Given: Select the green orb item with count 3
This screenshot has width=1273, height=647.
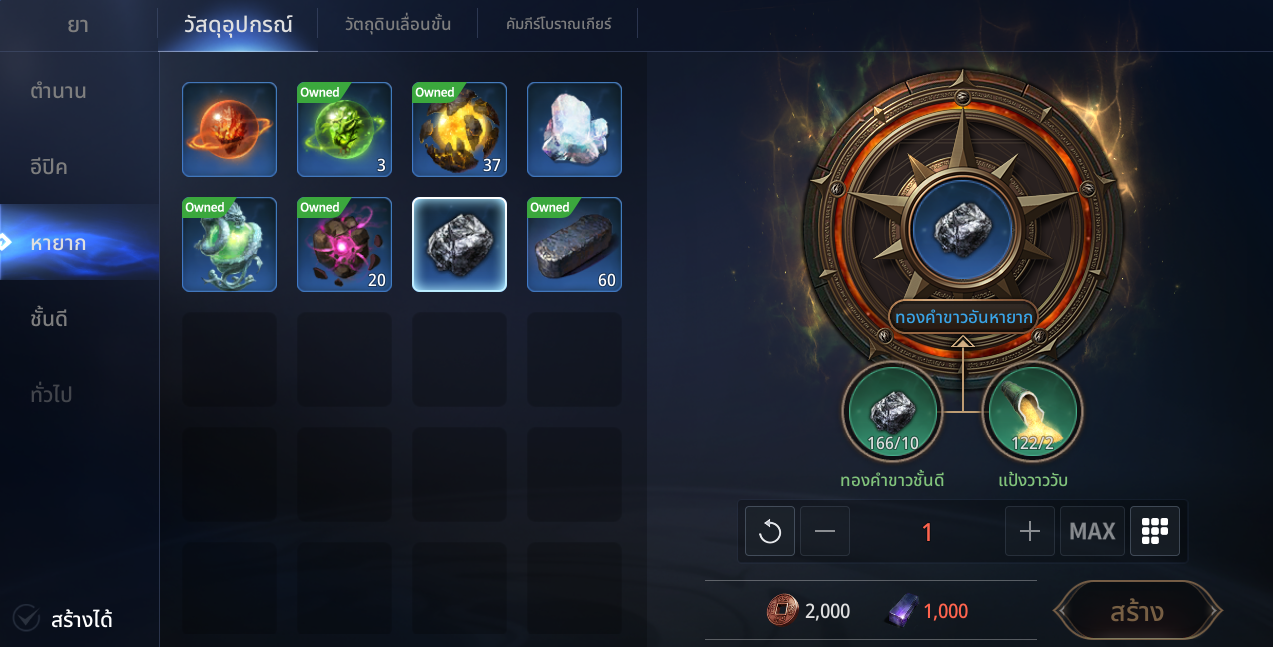Looking at the screenshot, I should tap(344, 129).
